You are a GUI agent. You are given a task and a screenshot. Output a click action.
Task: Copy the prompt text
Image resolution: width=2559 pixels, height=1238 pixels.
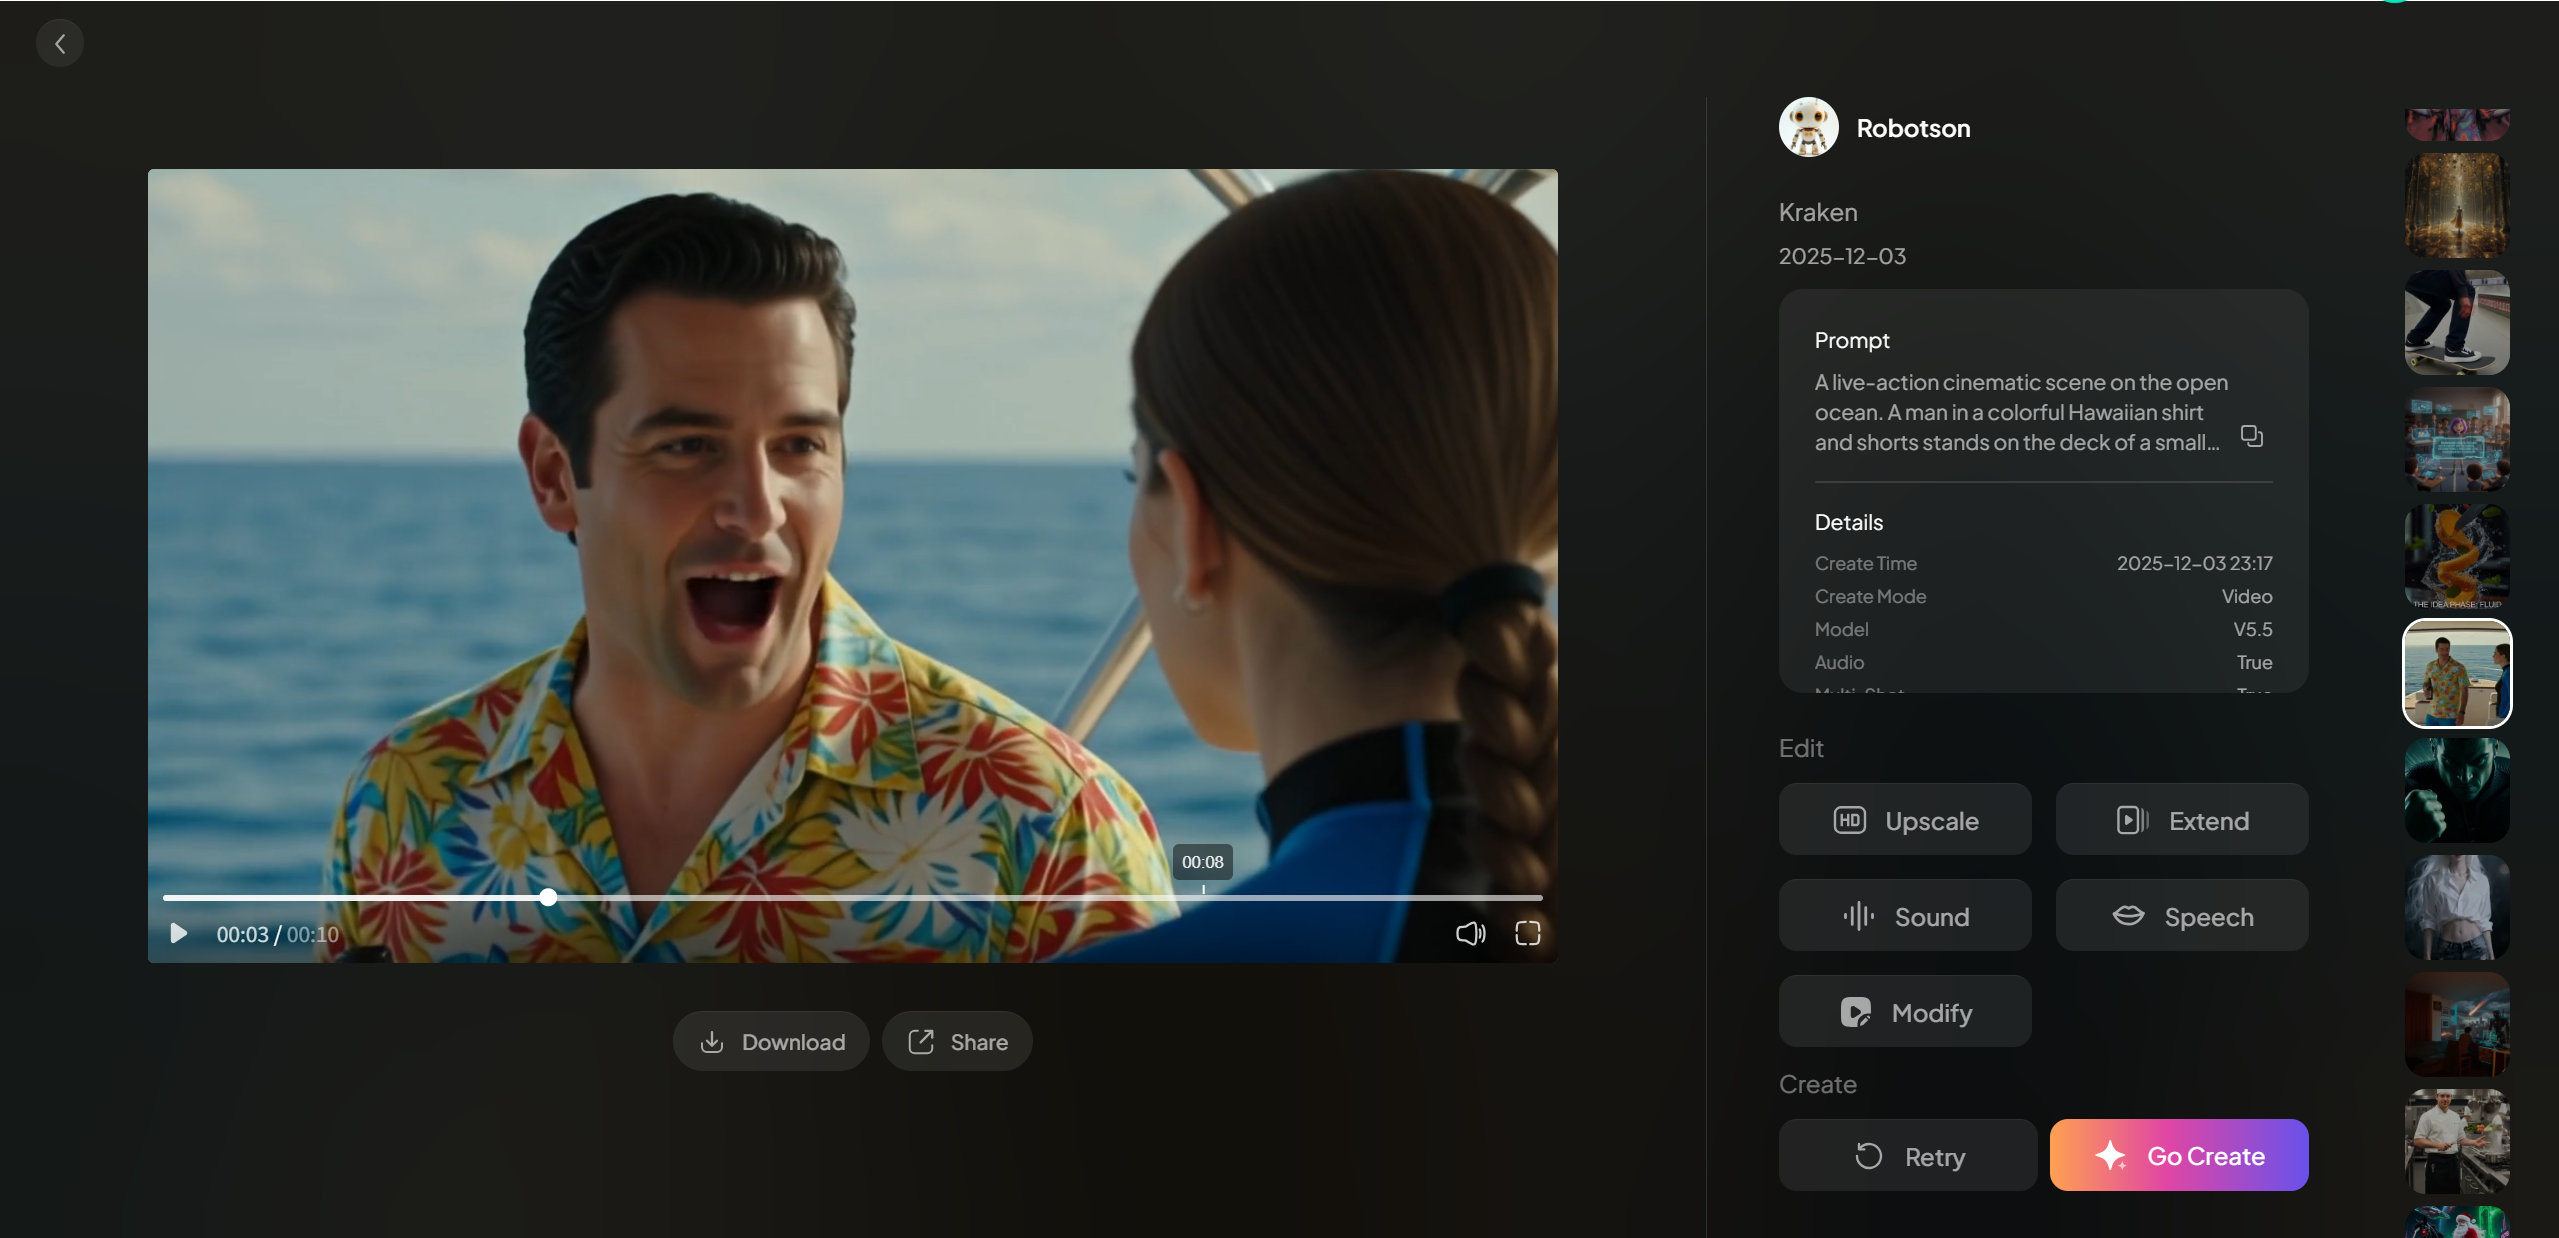coord(2251,436)
